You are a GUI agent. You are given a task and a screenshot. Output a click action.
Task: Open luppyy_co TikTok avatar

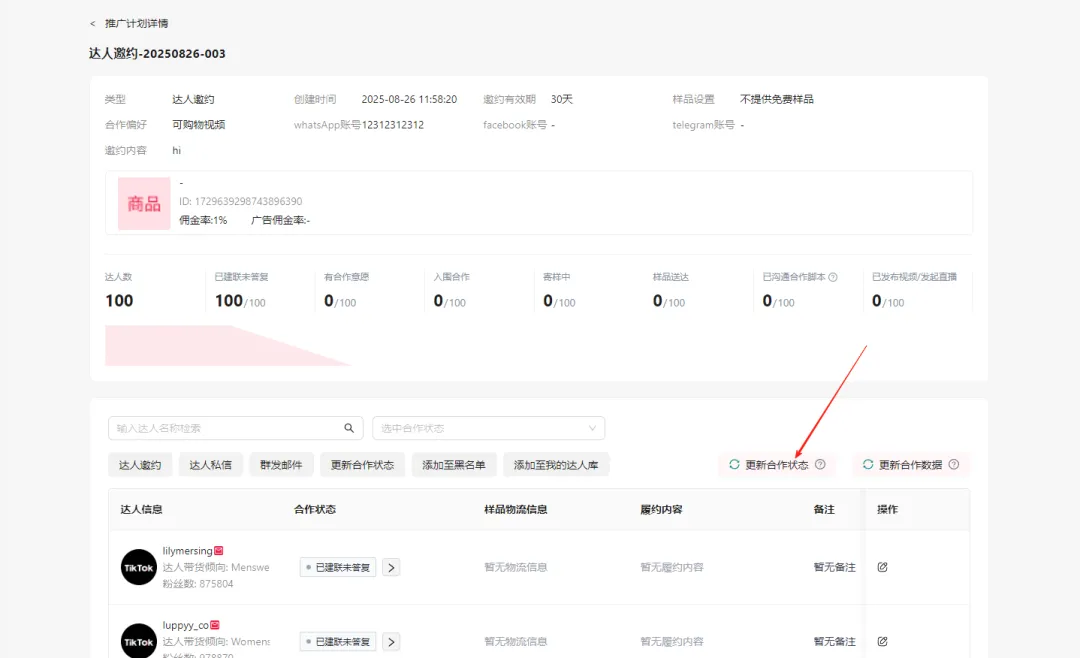[x=138, y=641]
